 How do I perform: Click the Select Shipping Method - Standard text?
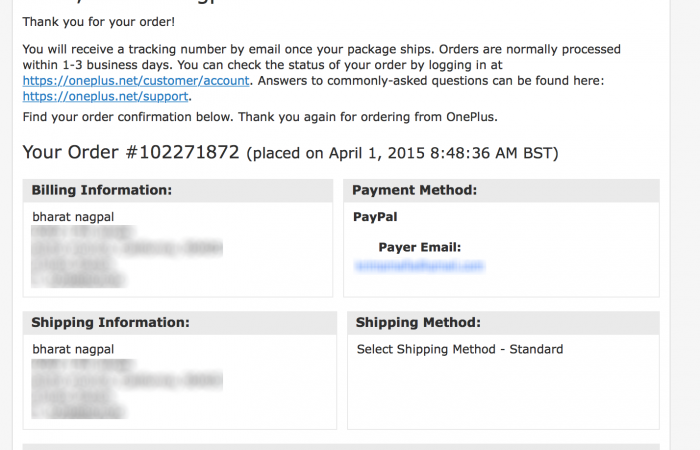[x=460, y=349]
